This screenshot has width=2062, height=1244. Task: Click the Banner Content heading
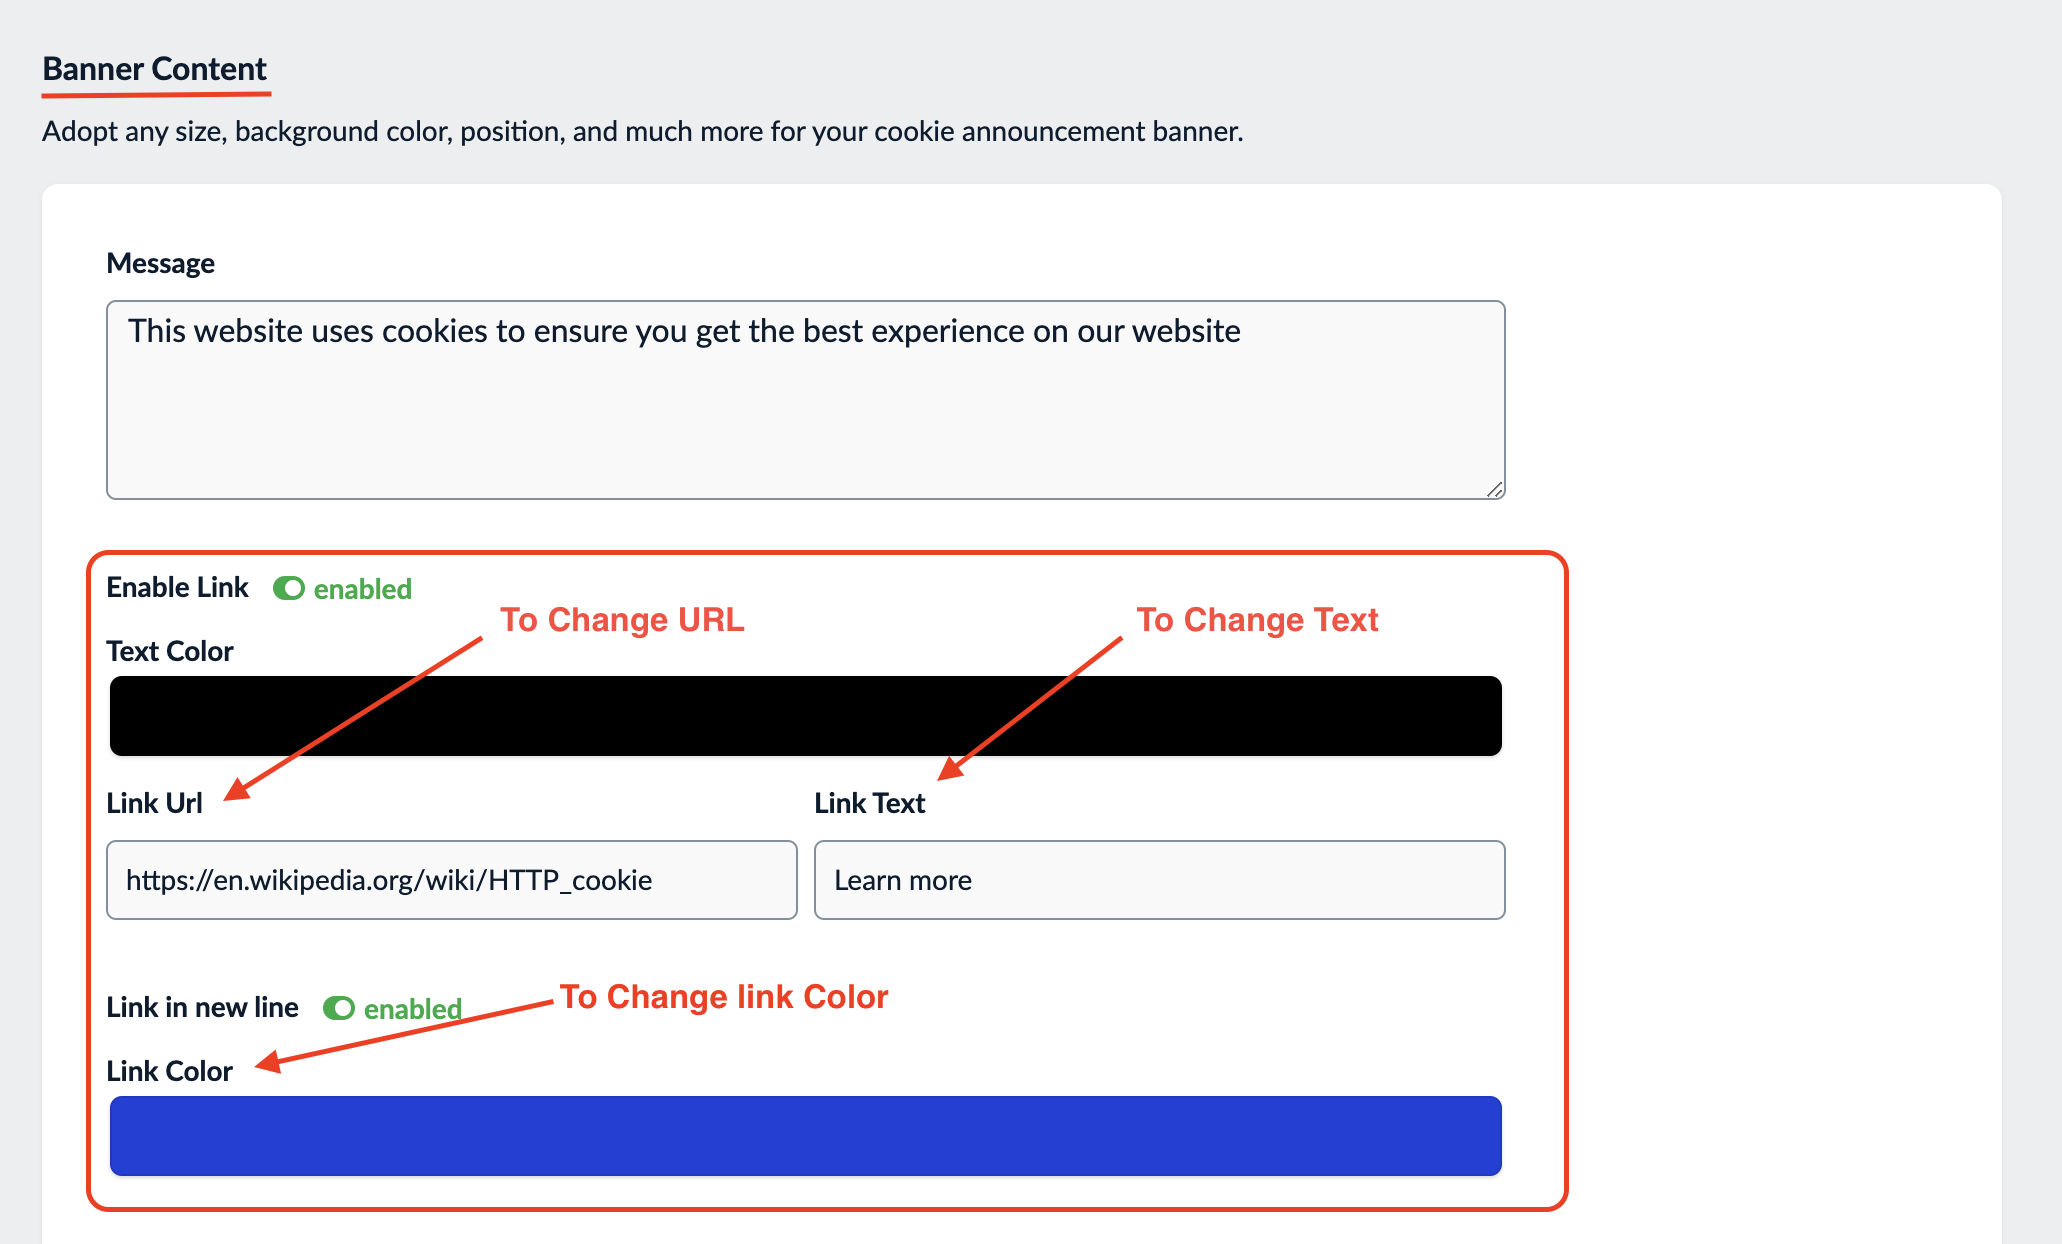coord(155,69)
